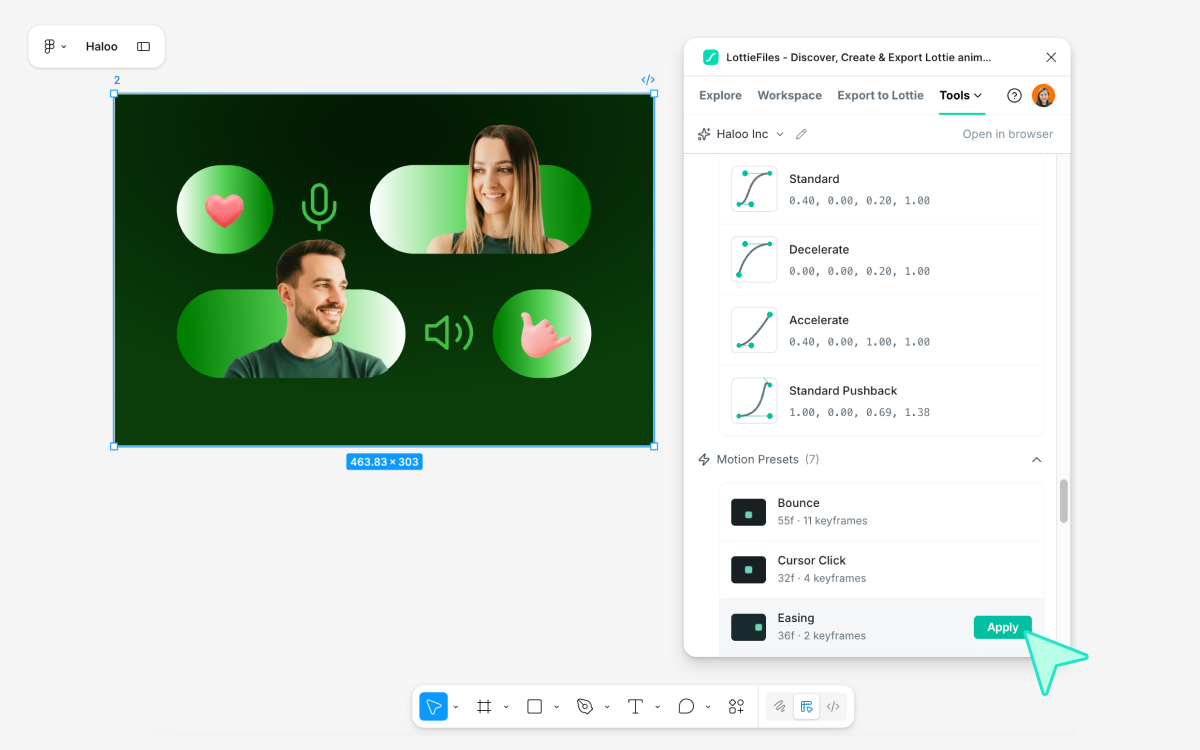Screen dimensions: 1200x750
Task: Toggle the sidebar panel icon next to Haloo
Action: click(143, 47)
